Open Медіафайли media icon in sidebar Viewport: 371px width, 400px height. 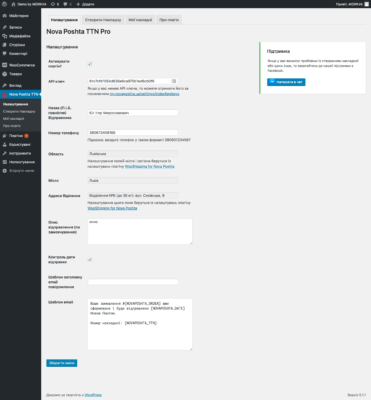4,36
